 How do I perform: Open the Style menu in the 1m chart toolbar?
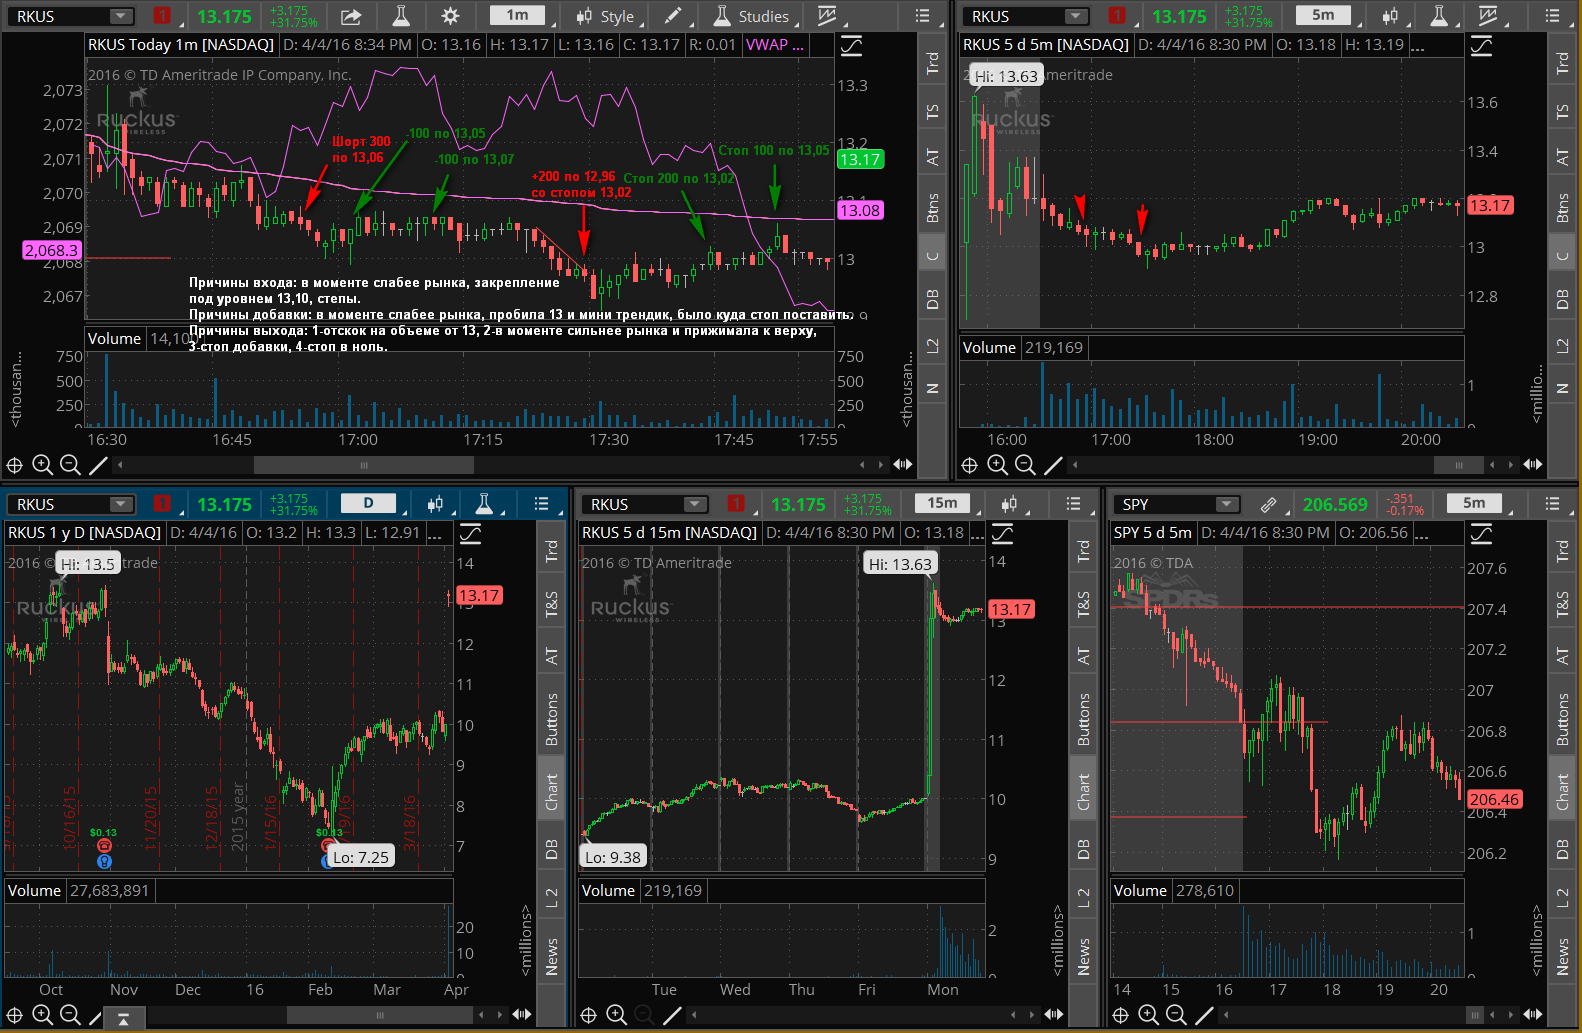coord(606,16)
